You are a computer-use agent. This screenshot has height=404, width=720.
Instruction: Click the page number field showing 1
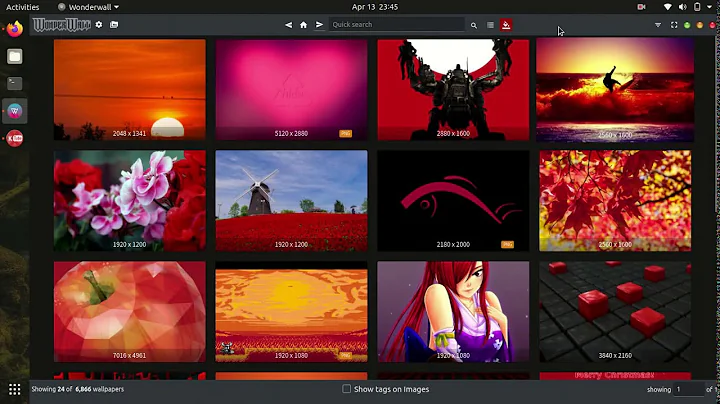tap(689, 389)
